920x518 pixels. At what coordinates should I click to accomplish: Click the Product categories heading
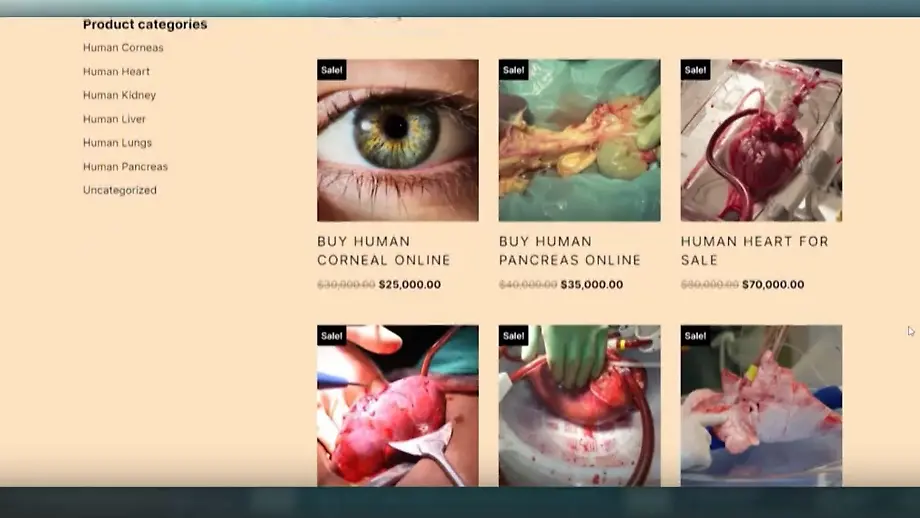tap(145, 25)
